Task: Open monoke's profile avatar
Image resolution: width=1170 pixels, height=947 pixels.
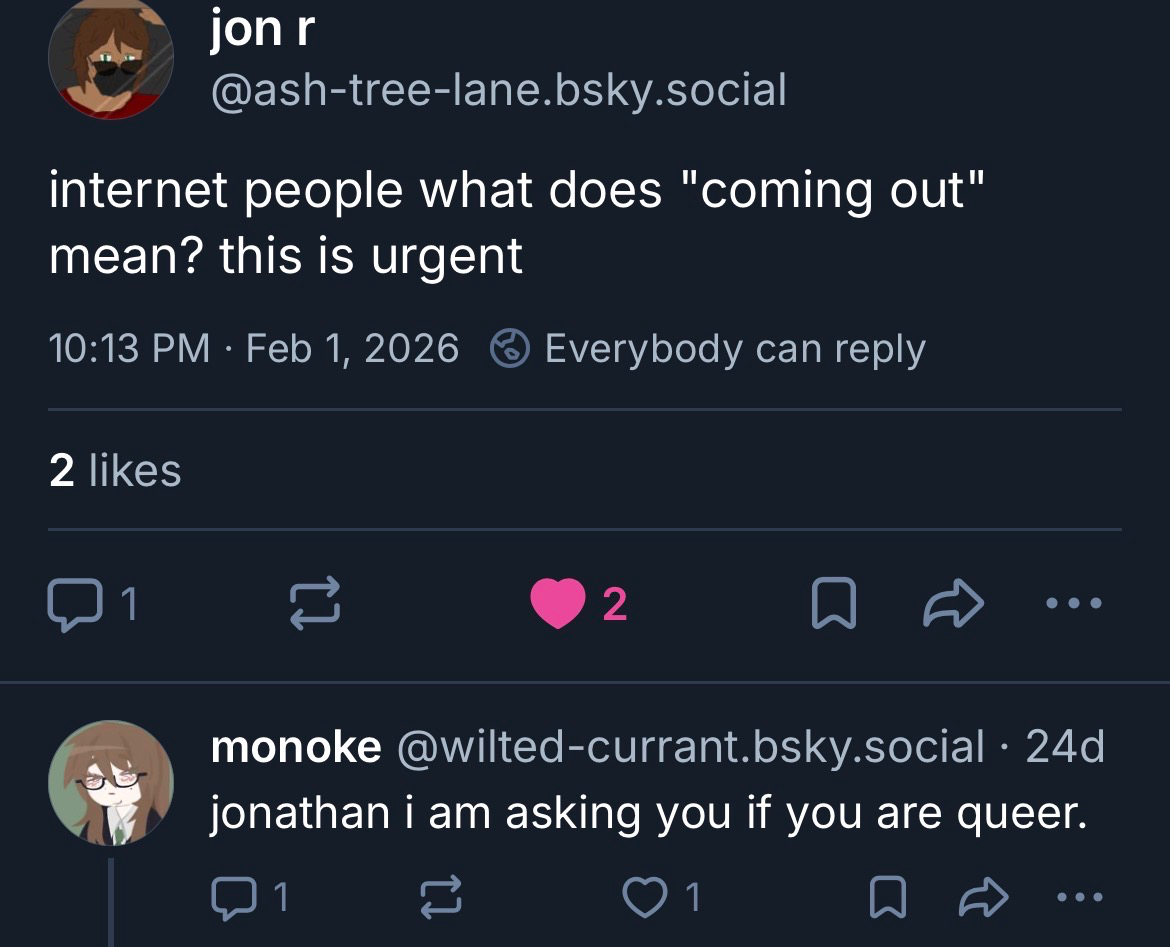Action: 110,782
